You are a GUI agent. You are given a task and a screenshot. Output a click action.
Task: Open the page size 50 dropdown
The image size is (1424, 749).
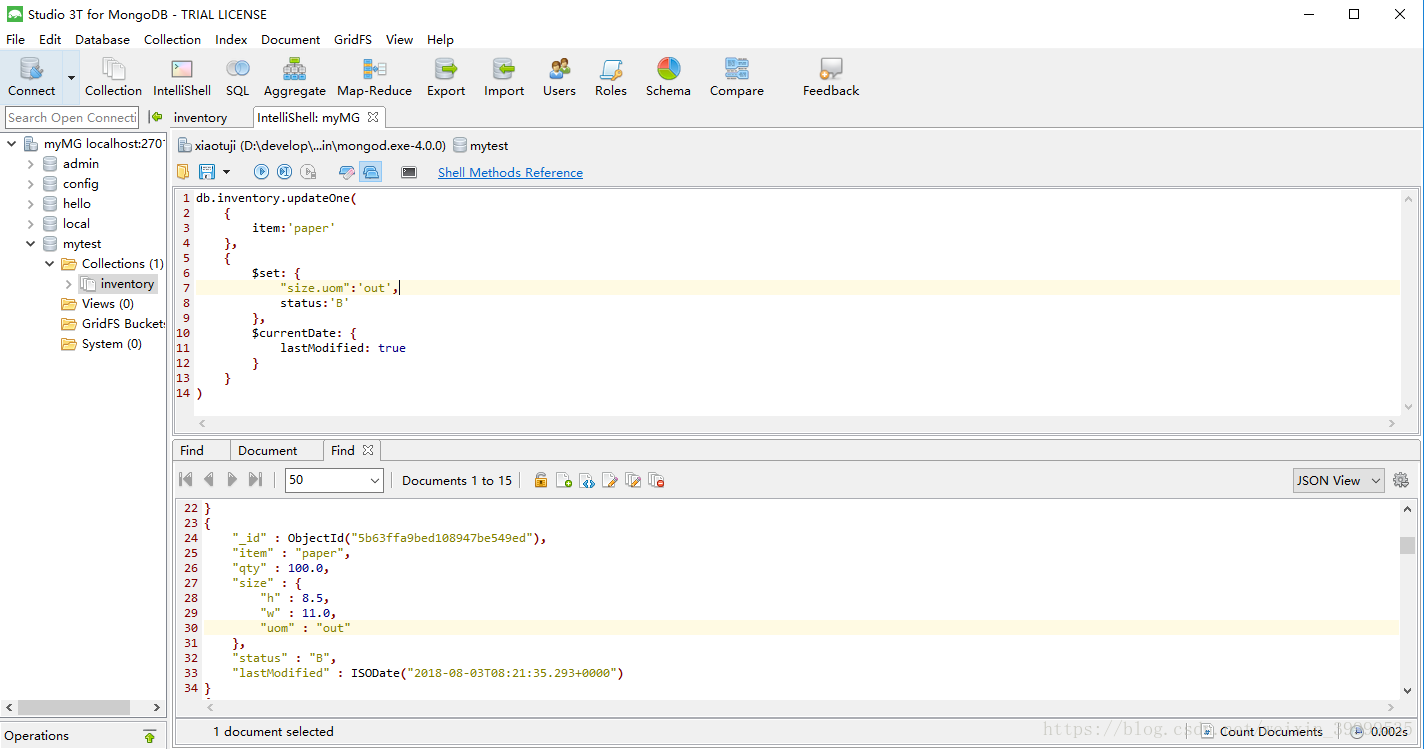[x=334, y=480]
